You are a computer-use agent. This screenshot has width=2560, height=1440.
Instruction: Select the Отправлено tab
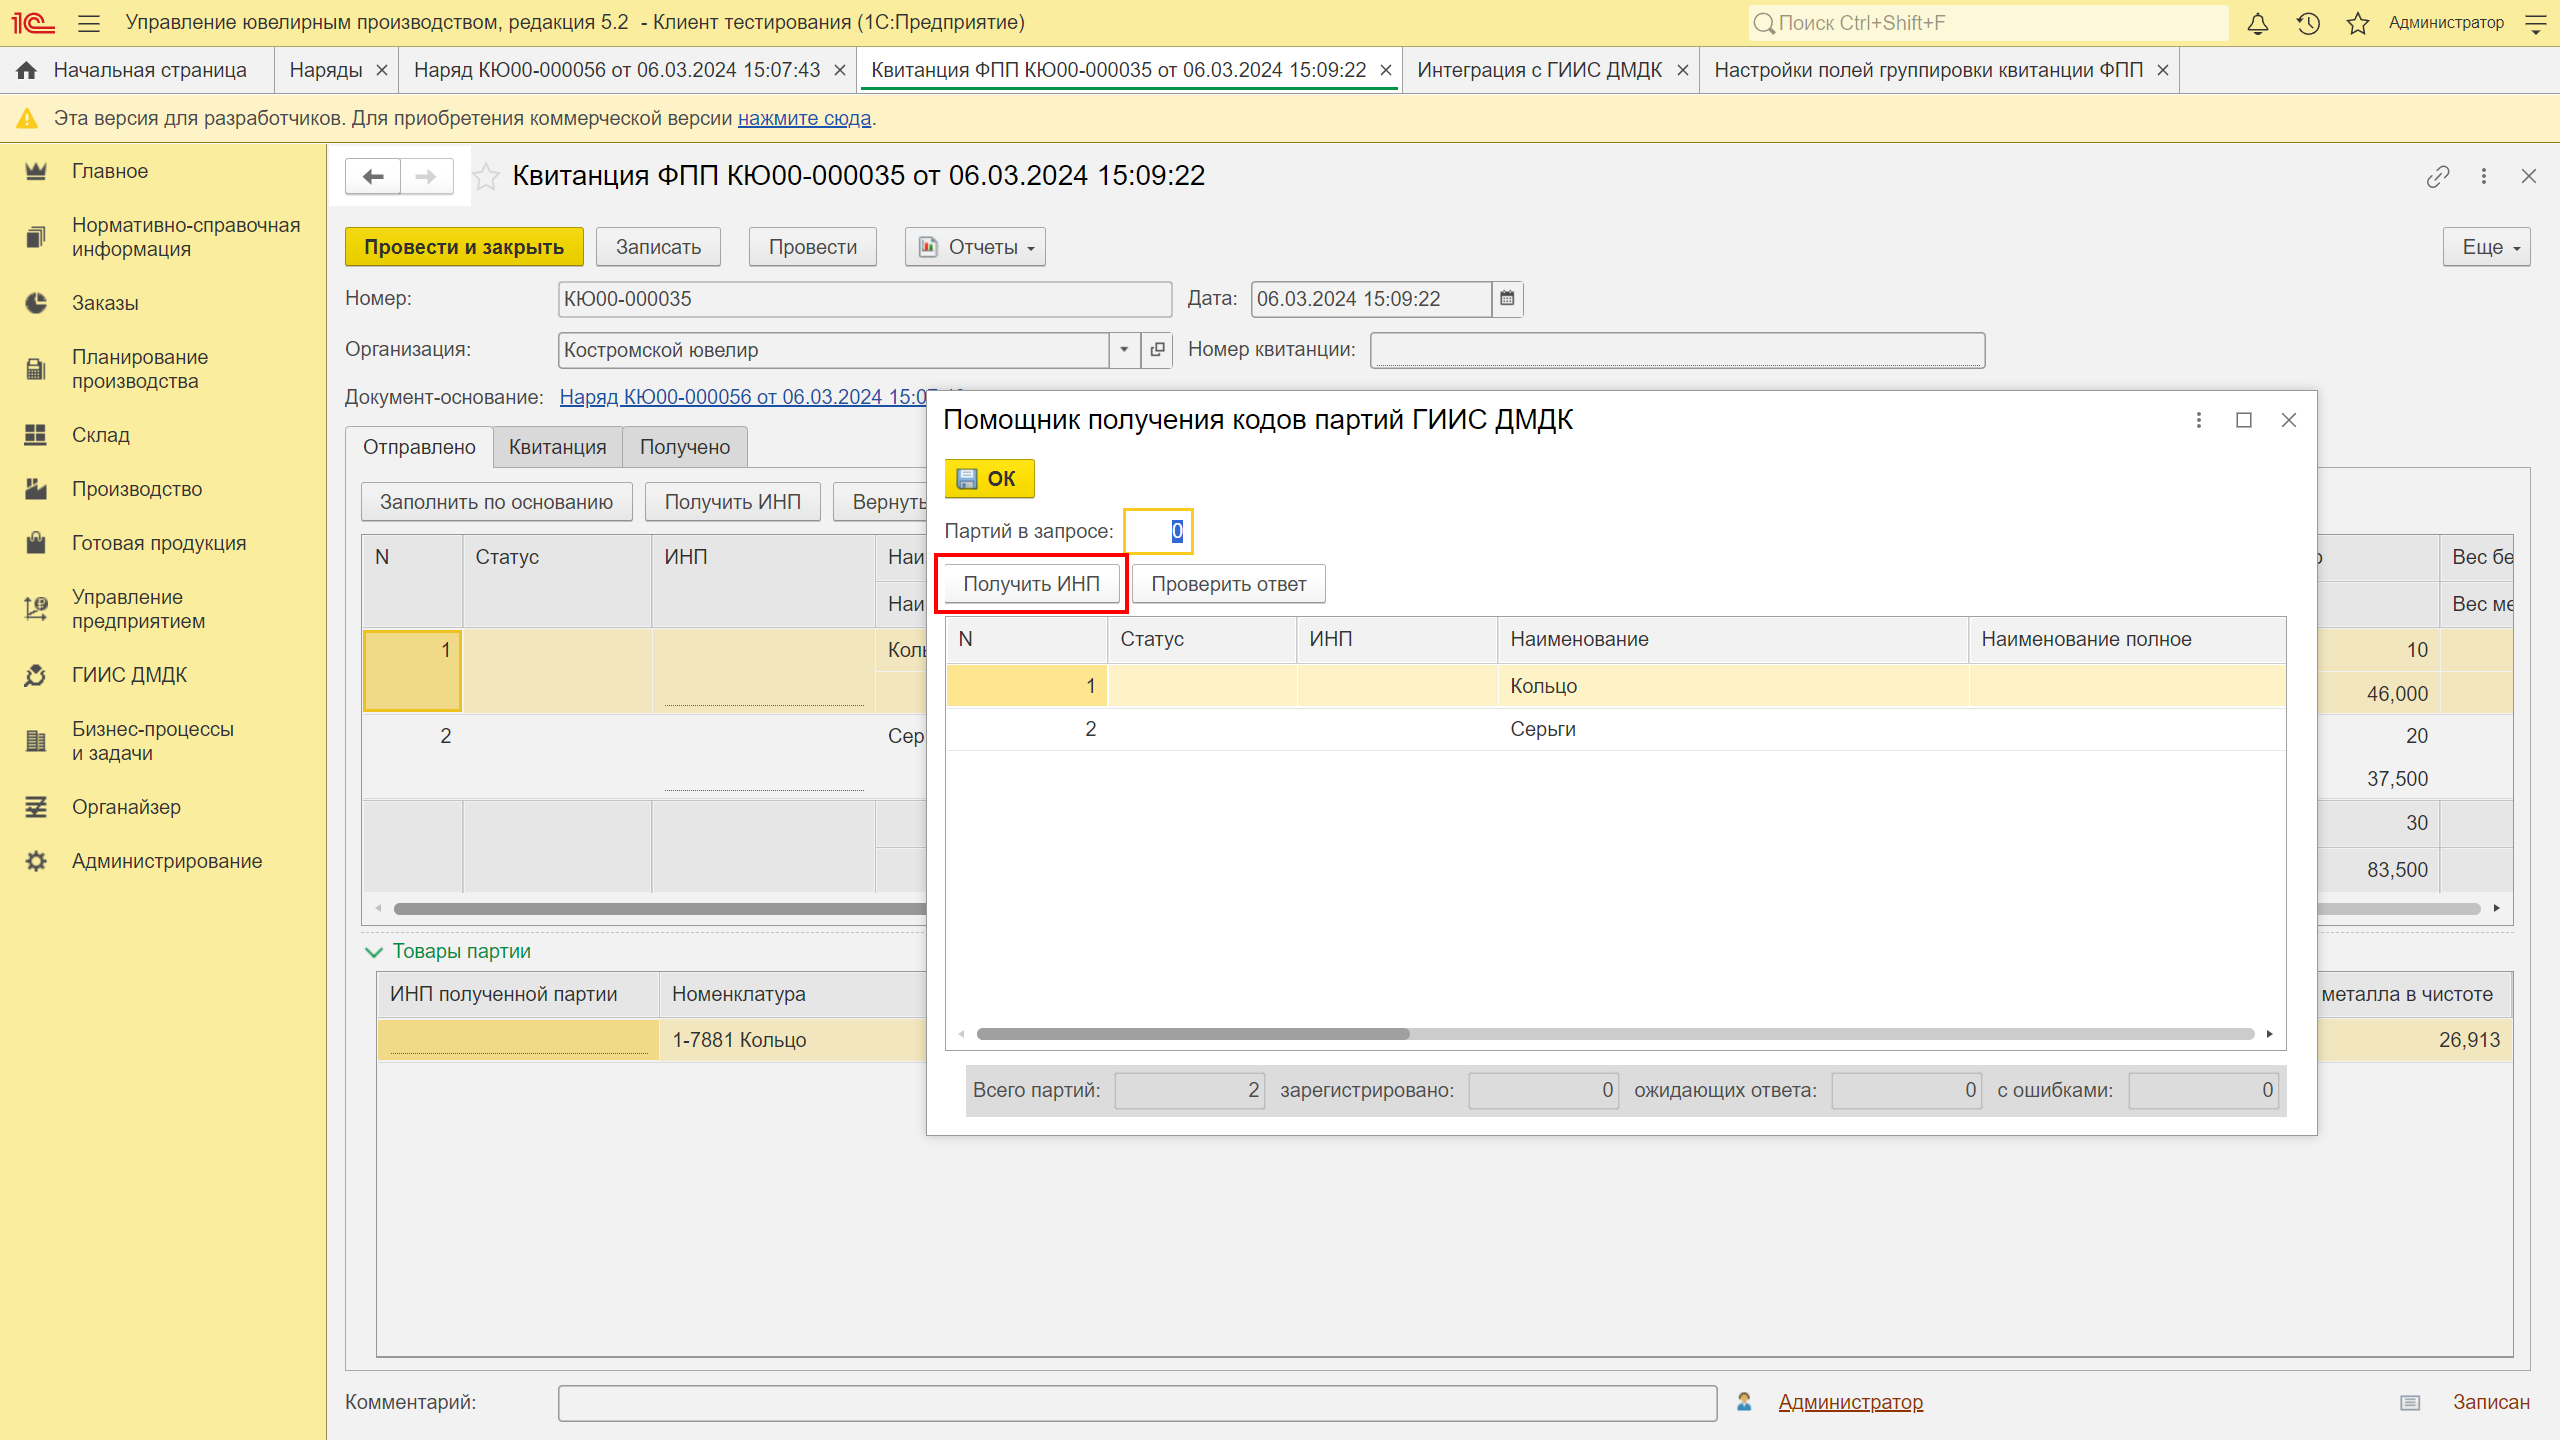coord(419,447)
